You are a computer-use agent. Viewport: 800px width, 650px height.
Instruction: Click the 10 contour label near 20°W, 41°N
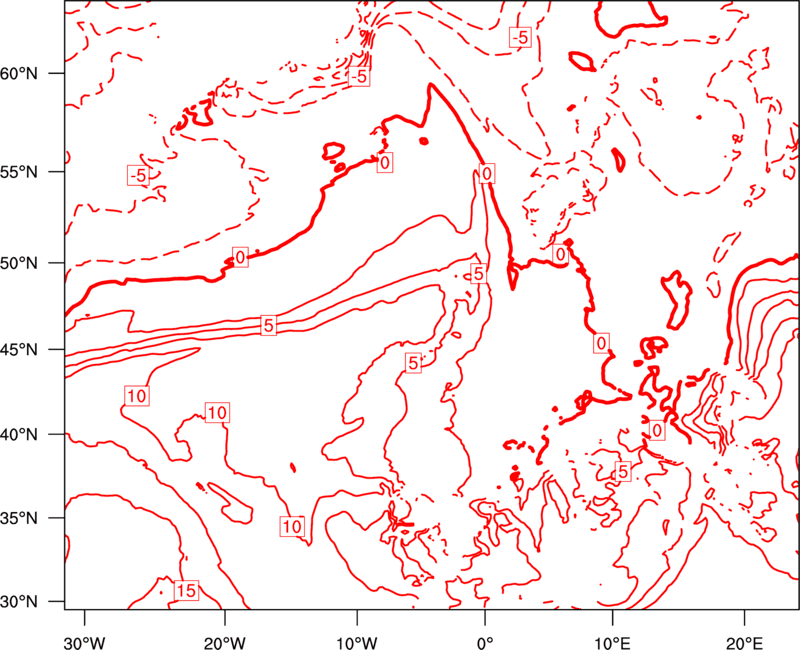[x=217, y=412]
